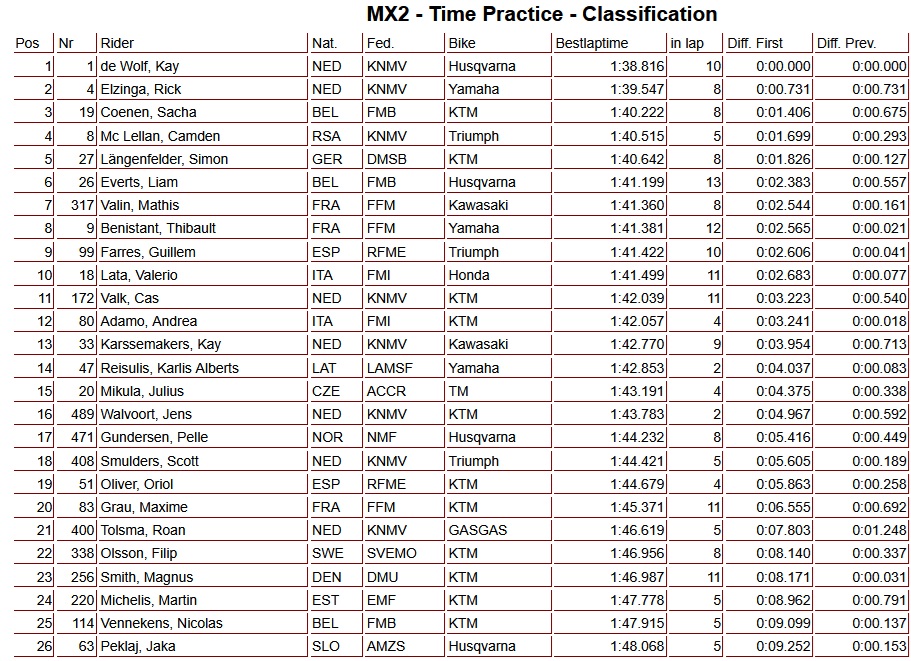
Task: Click the TM bike cell for Mikula, Julius
Action: (x=458, y=391)
